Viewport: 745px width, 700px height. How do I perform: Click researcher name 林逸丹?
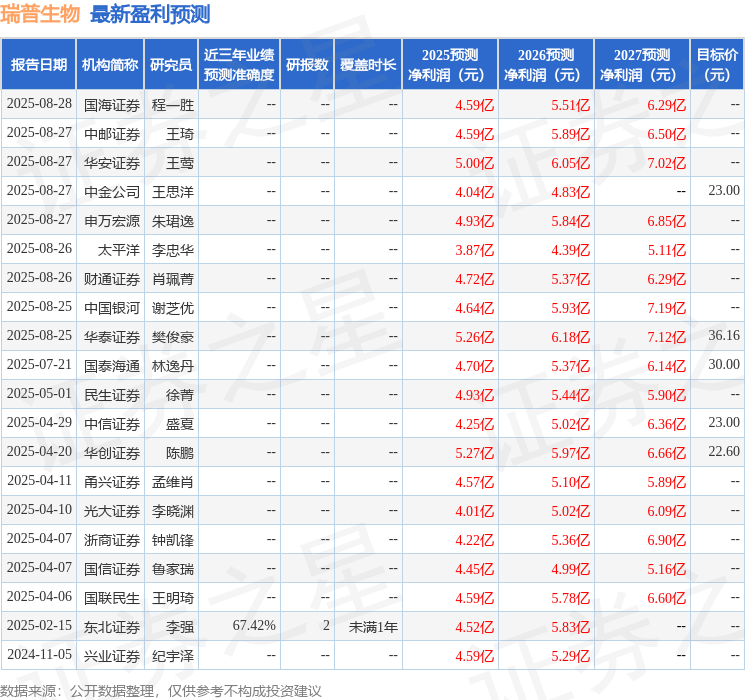173,366
